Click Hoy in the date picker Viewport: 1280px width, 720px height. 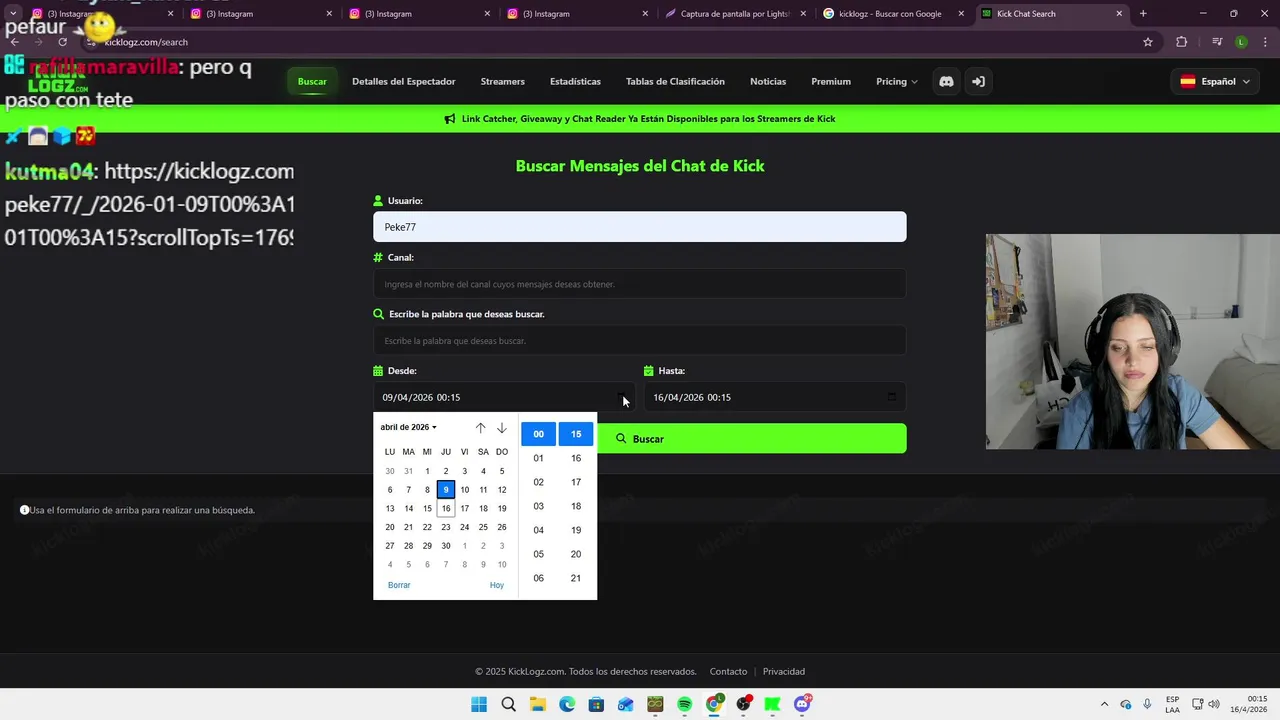pos(497,585)
